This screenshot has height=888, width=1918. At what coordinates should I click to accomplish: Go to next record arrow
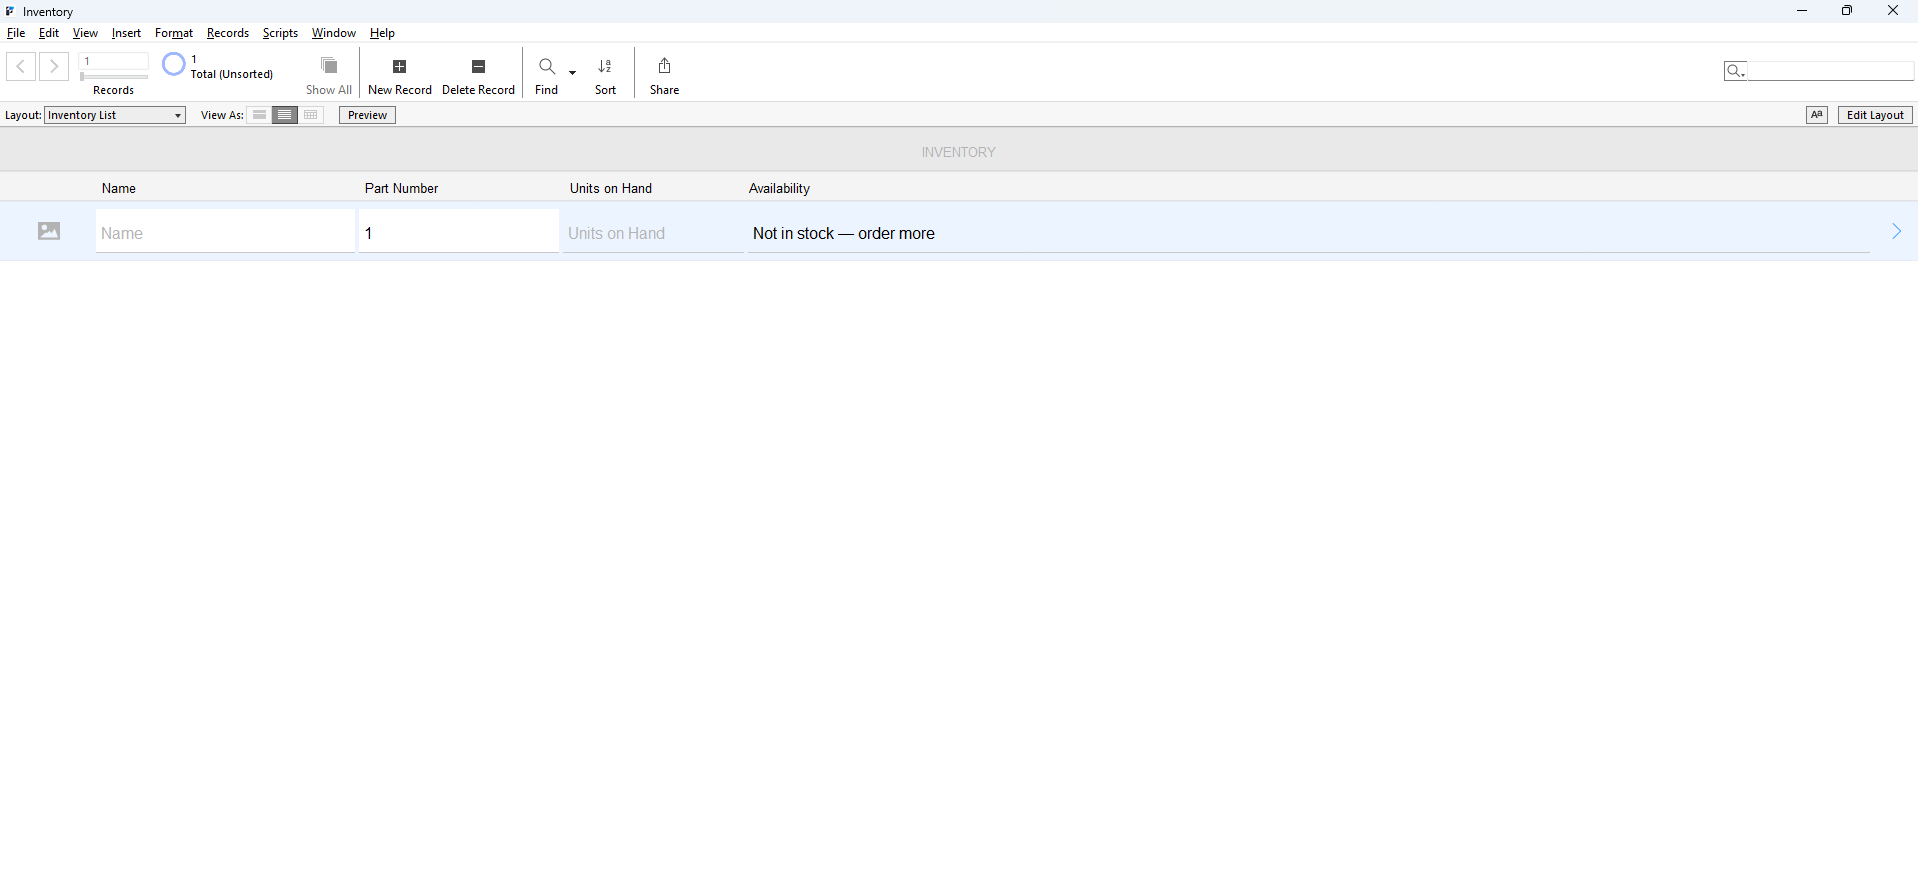pos(54,66)
